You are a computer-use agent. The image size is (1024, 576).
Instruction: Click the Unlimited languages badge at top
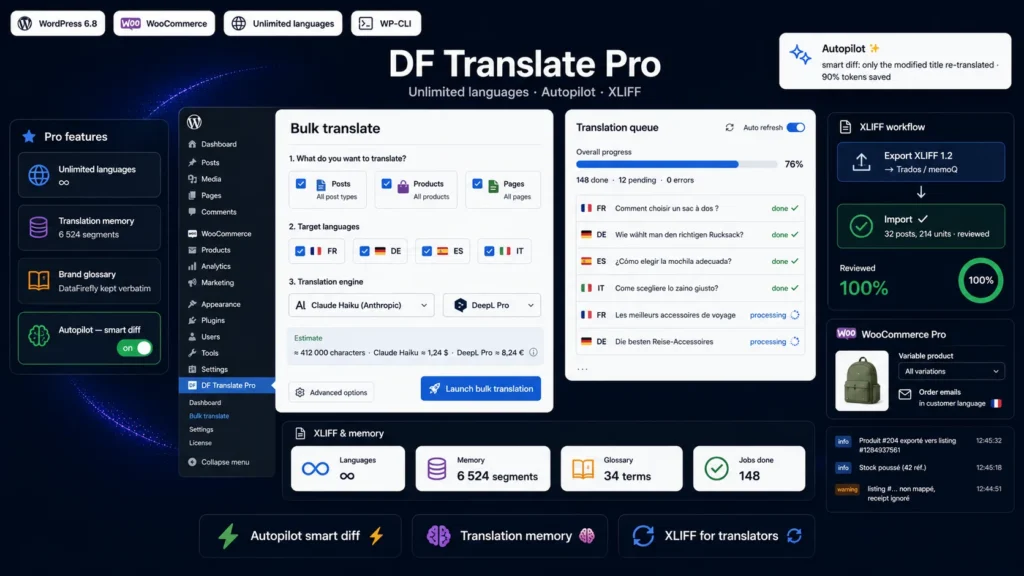click(283, 24)
